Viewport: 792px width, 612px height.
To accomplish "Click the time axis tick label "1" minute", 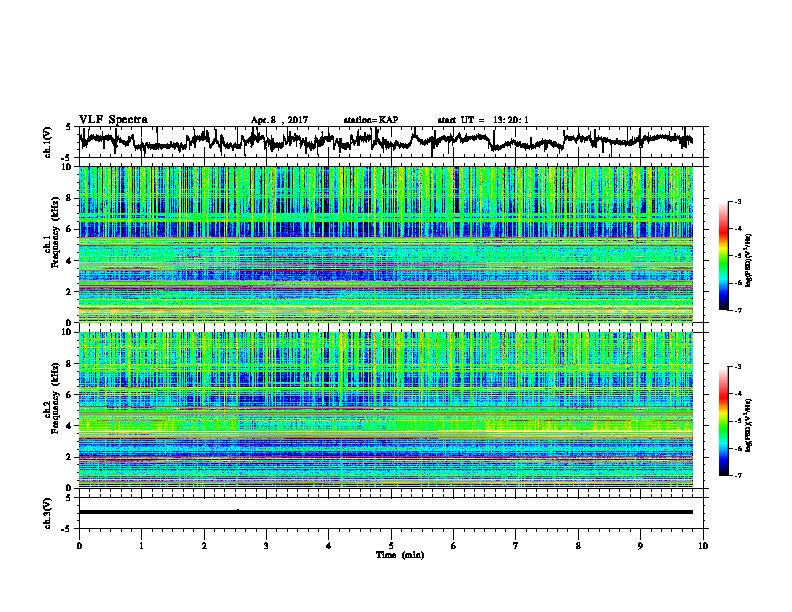I will pos(141,545).
